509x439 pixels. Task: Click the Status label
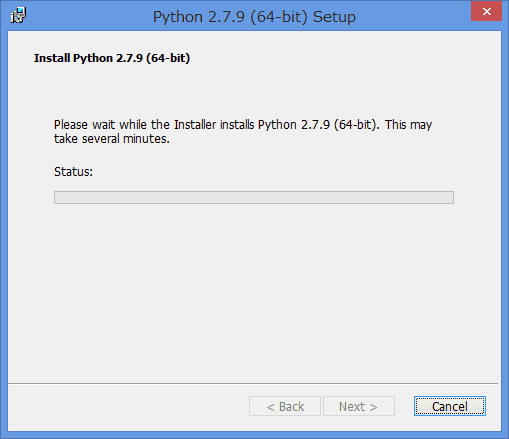pyautogui.click(x=73, y=172)
